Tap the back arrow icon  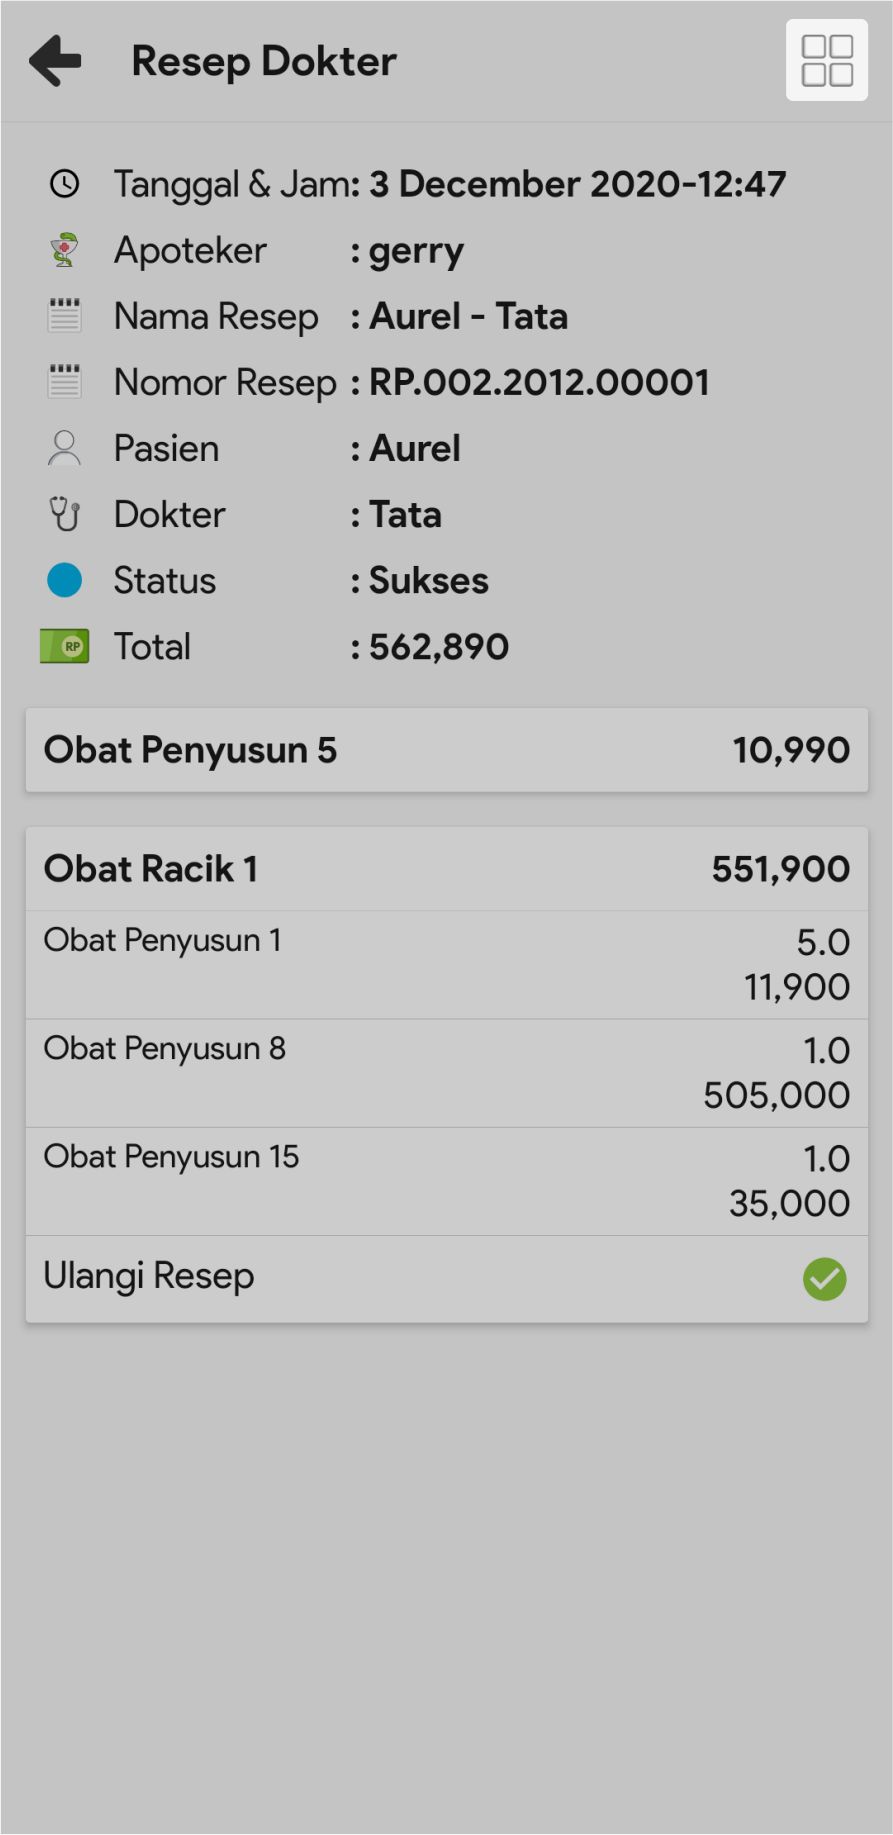[x=55, y=61]
